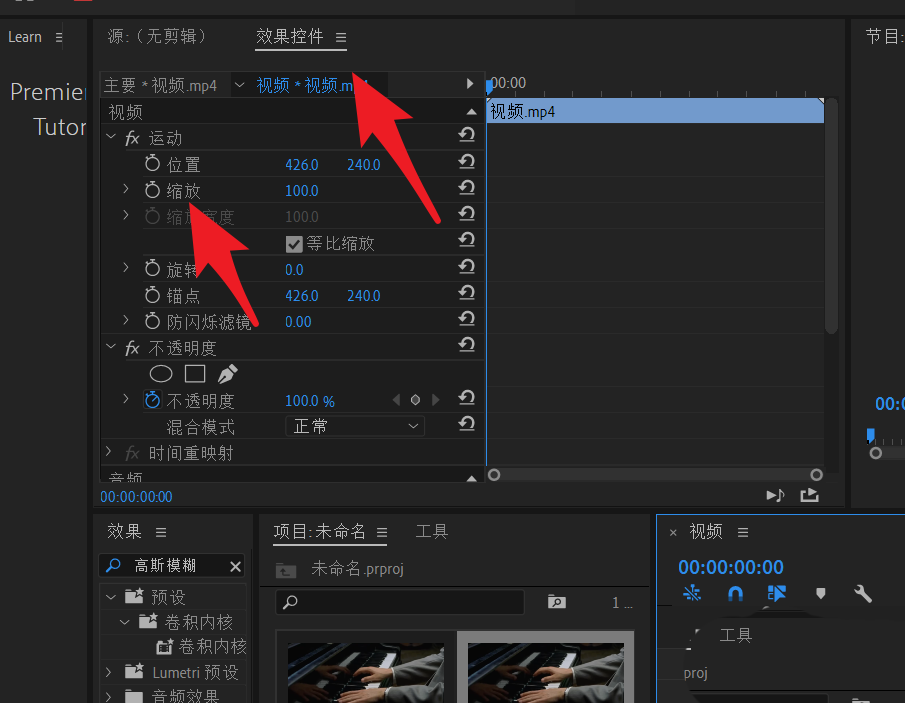Toggle snap magnet in timeline
The width and height of the screenshot is (905, 703).
click(x=735, y=594)
